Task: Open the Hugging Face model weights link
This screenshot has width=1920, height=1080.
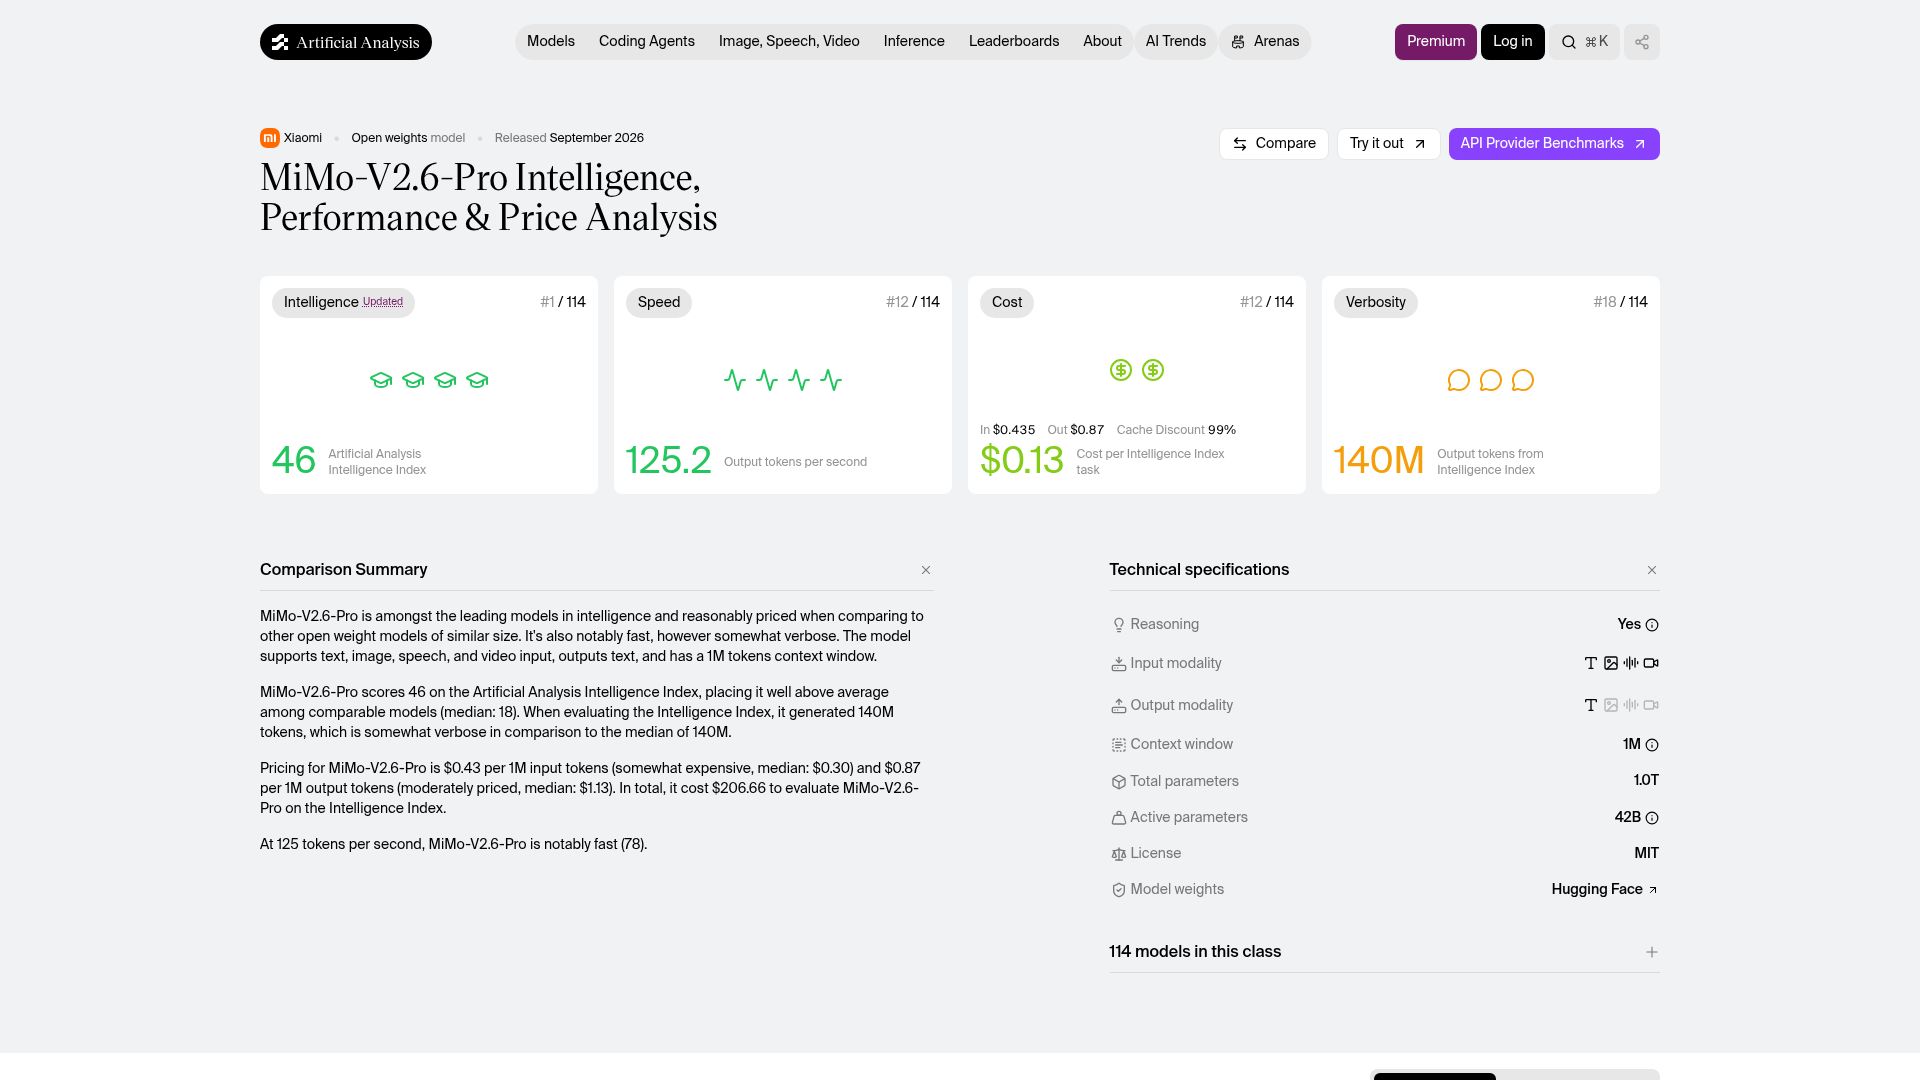Action: (x=1605, y=890)
